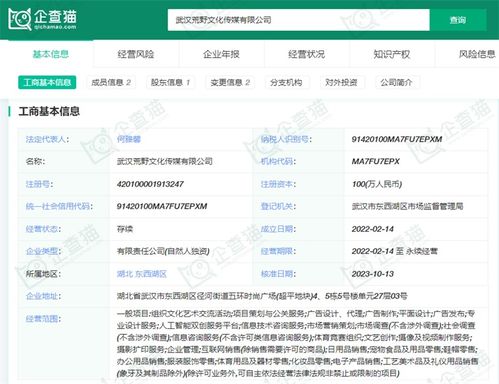
Task: Click the approval date 2023-10-13
Action: (373, 274)
